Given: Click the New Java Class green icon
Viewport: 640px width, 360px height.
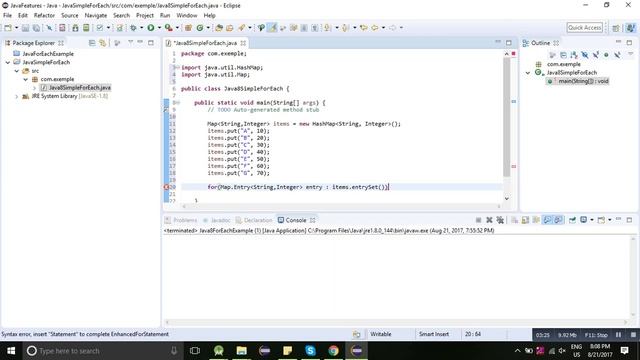Looking at the screenshot, I should [x=200, y=28].
